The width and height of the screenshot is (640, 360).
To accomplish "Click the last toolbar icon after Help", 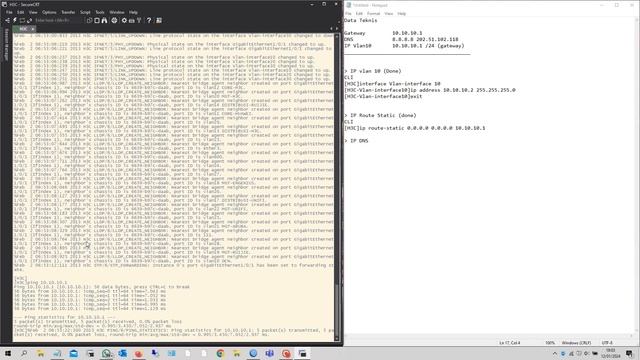I will click(x=159, y=20).
